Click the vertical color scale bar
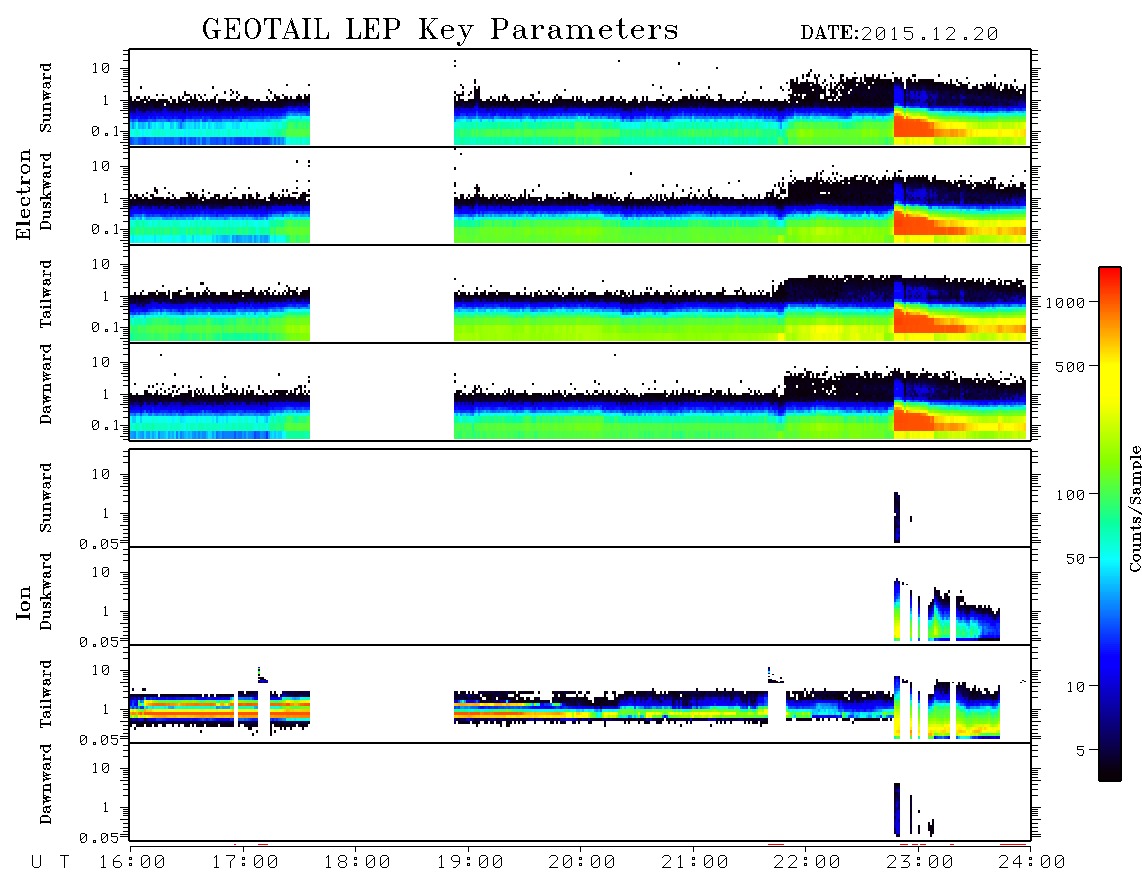The width and height of the screenshot is (1142, 880). coord(1110,524)
